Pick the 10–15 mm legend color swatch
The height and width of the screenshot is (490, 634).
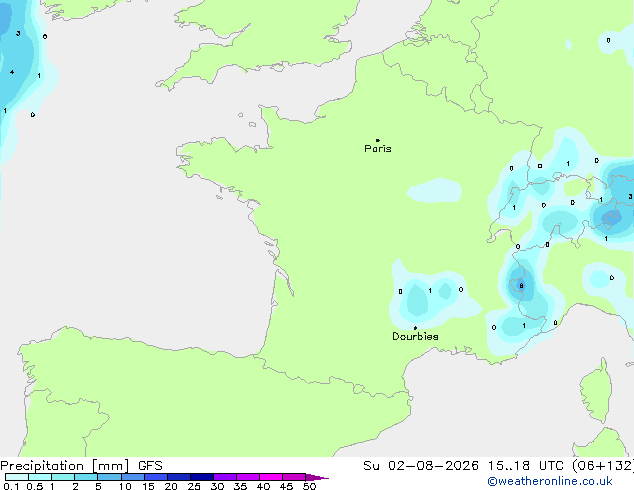pyautogui.click(x=132, y=477)
